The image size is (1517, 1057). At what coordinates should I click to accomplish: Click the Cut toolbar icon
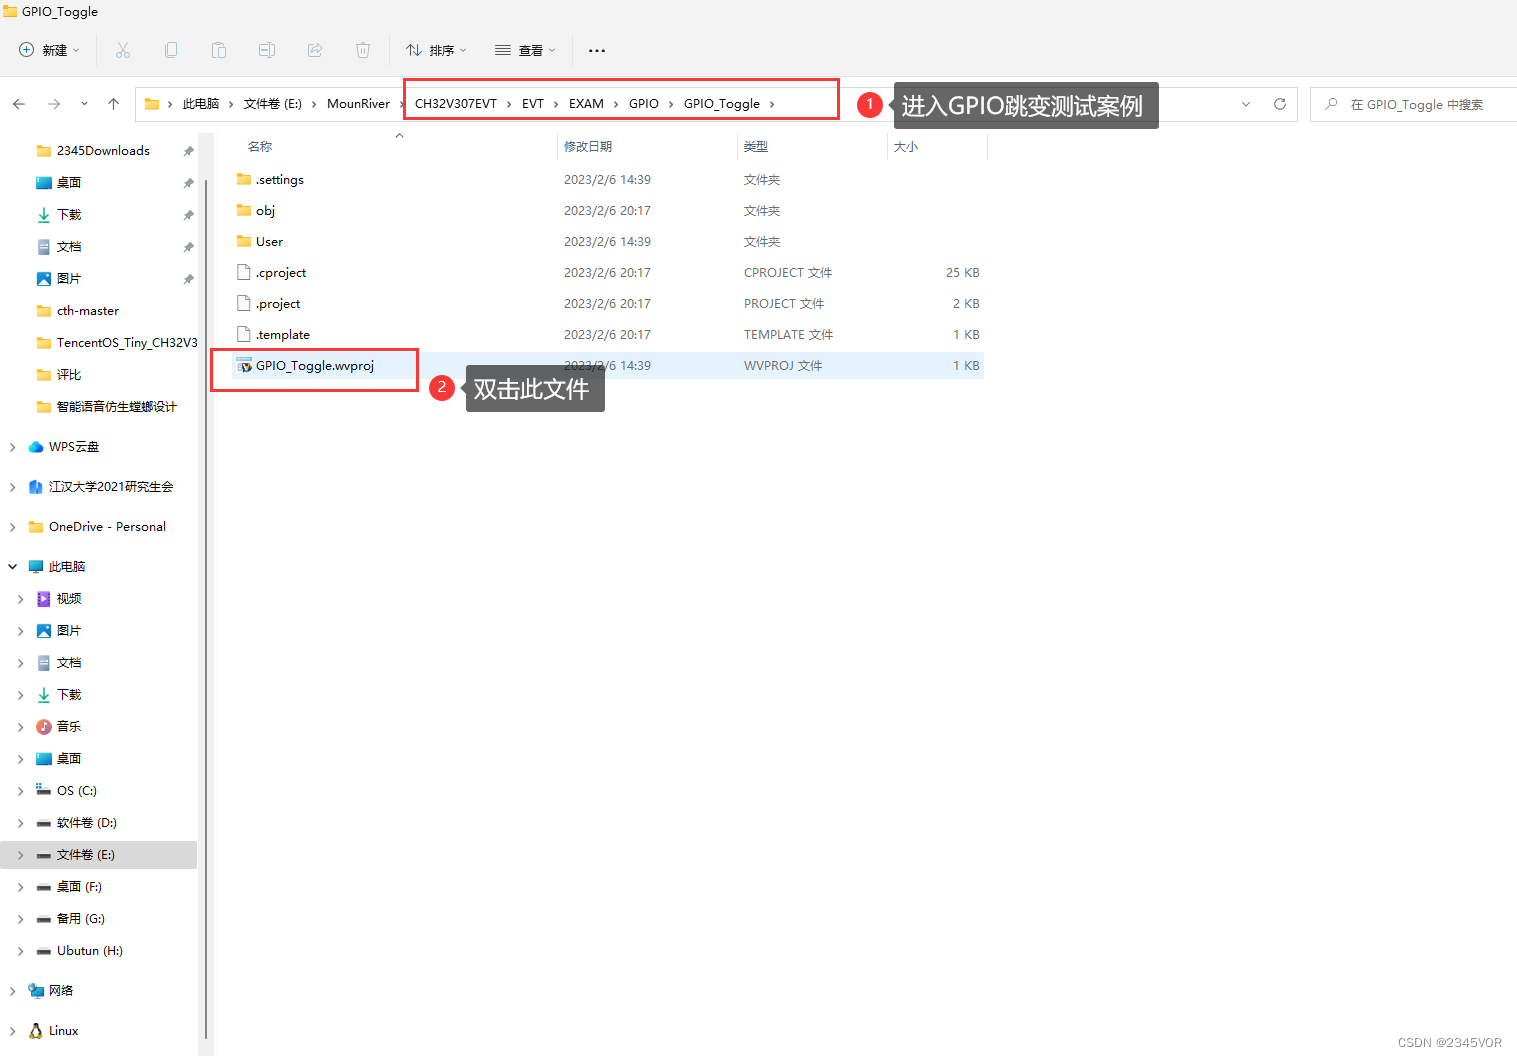click(x=123, y=50)
